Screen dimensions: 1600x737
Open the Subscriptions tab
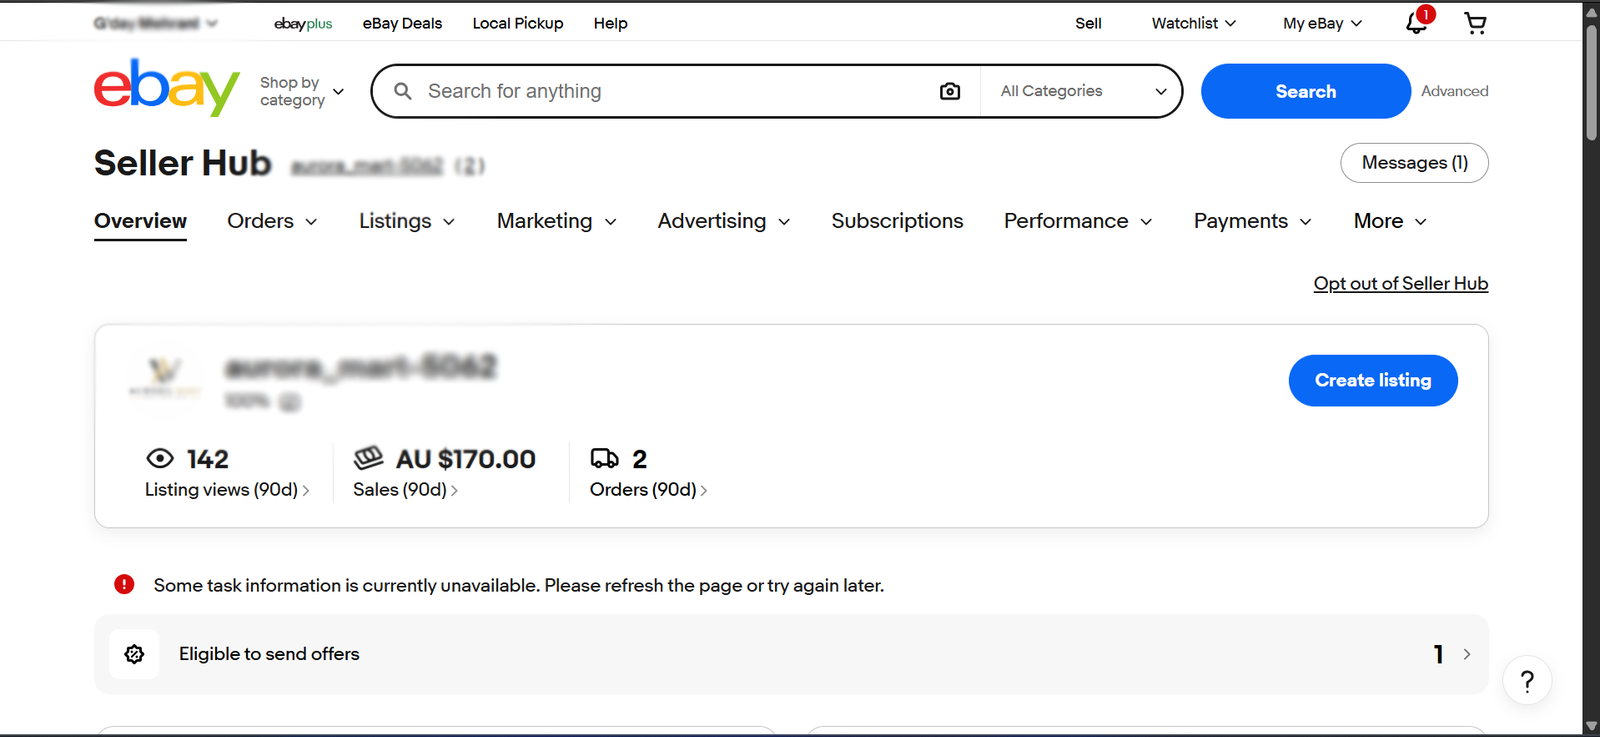point(897,221)
